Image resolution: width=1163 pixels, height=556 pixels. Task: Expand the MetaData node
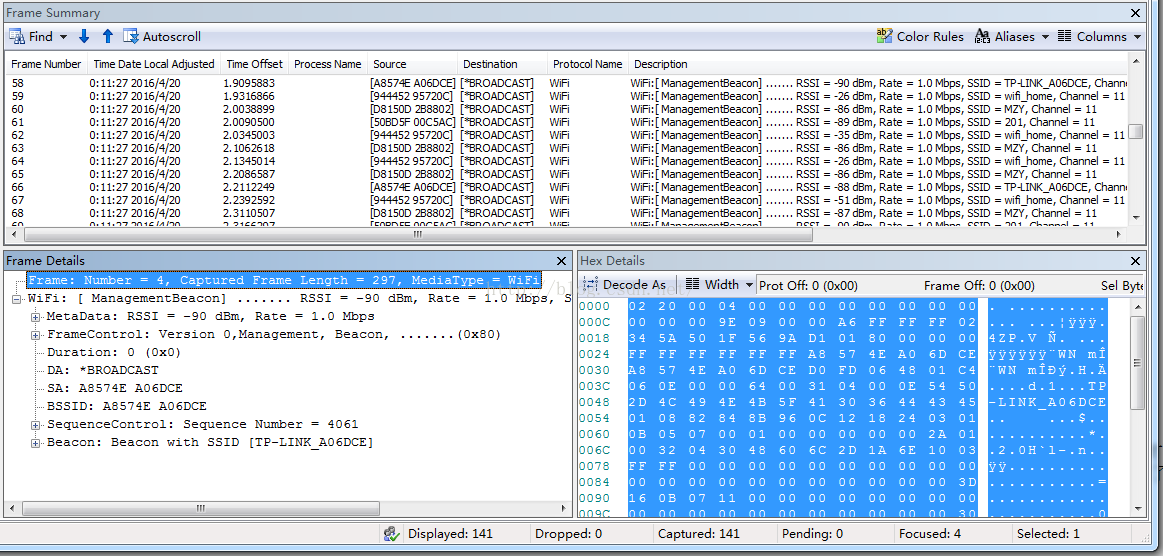36,317
